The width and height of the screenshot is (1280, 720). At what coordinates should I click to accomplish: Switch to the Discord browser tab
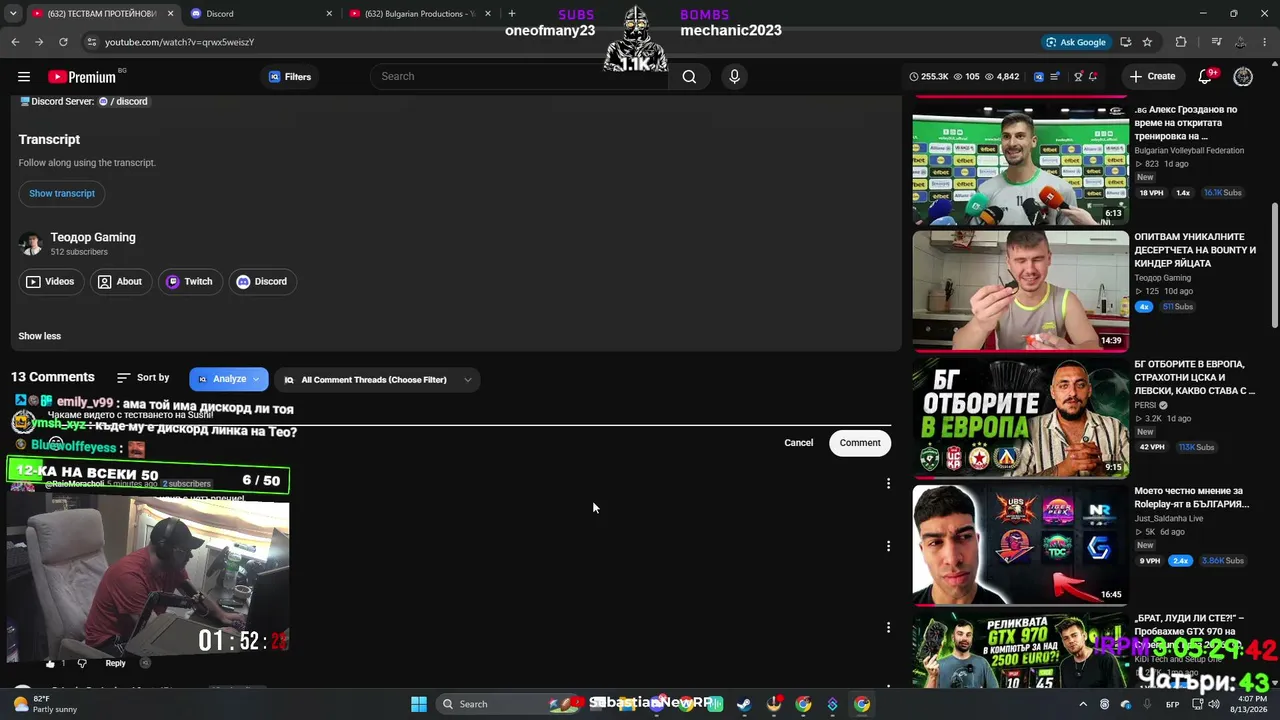coord(262,14)
